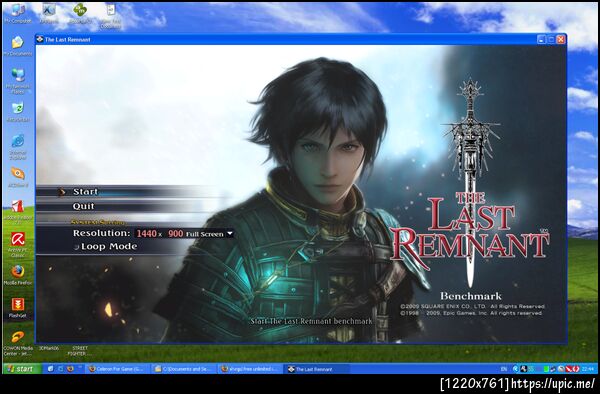Open the Windows Start menu
Viewport: 600px width, 394px height.
22,369
